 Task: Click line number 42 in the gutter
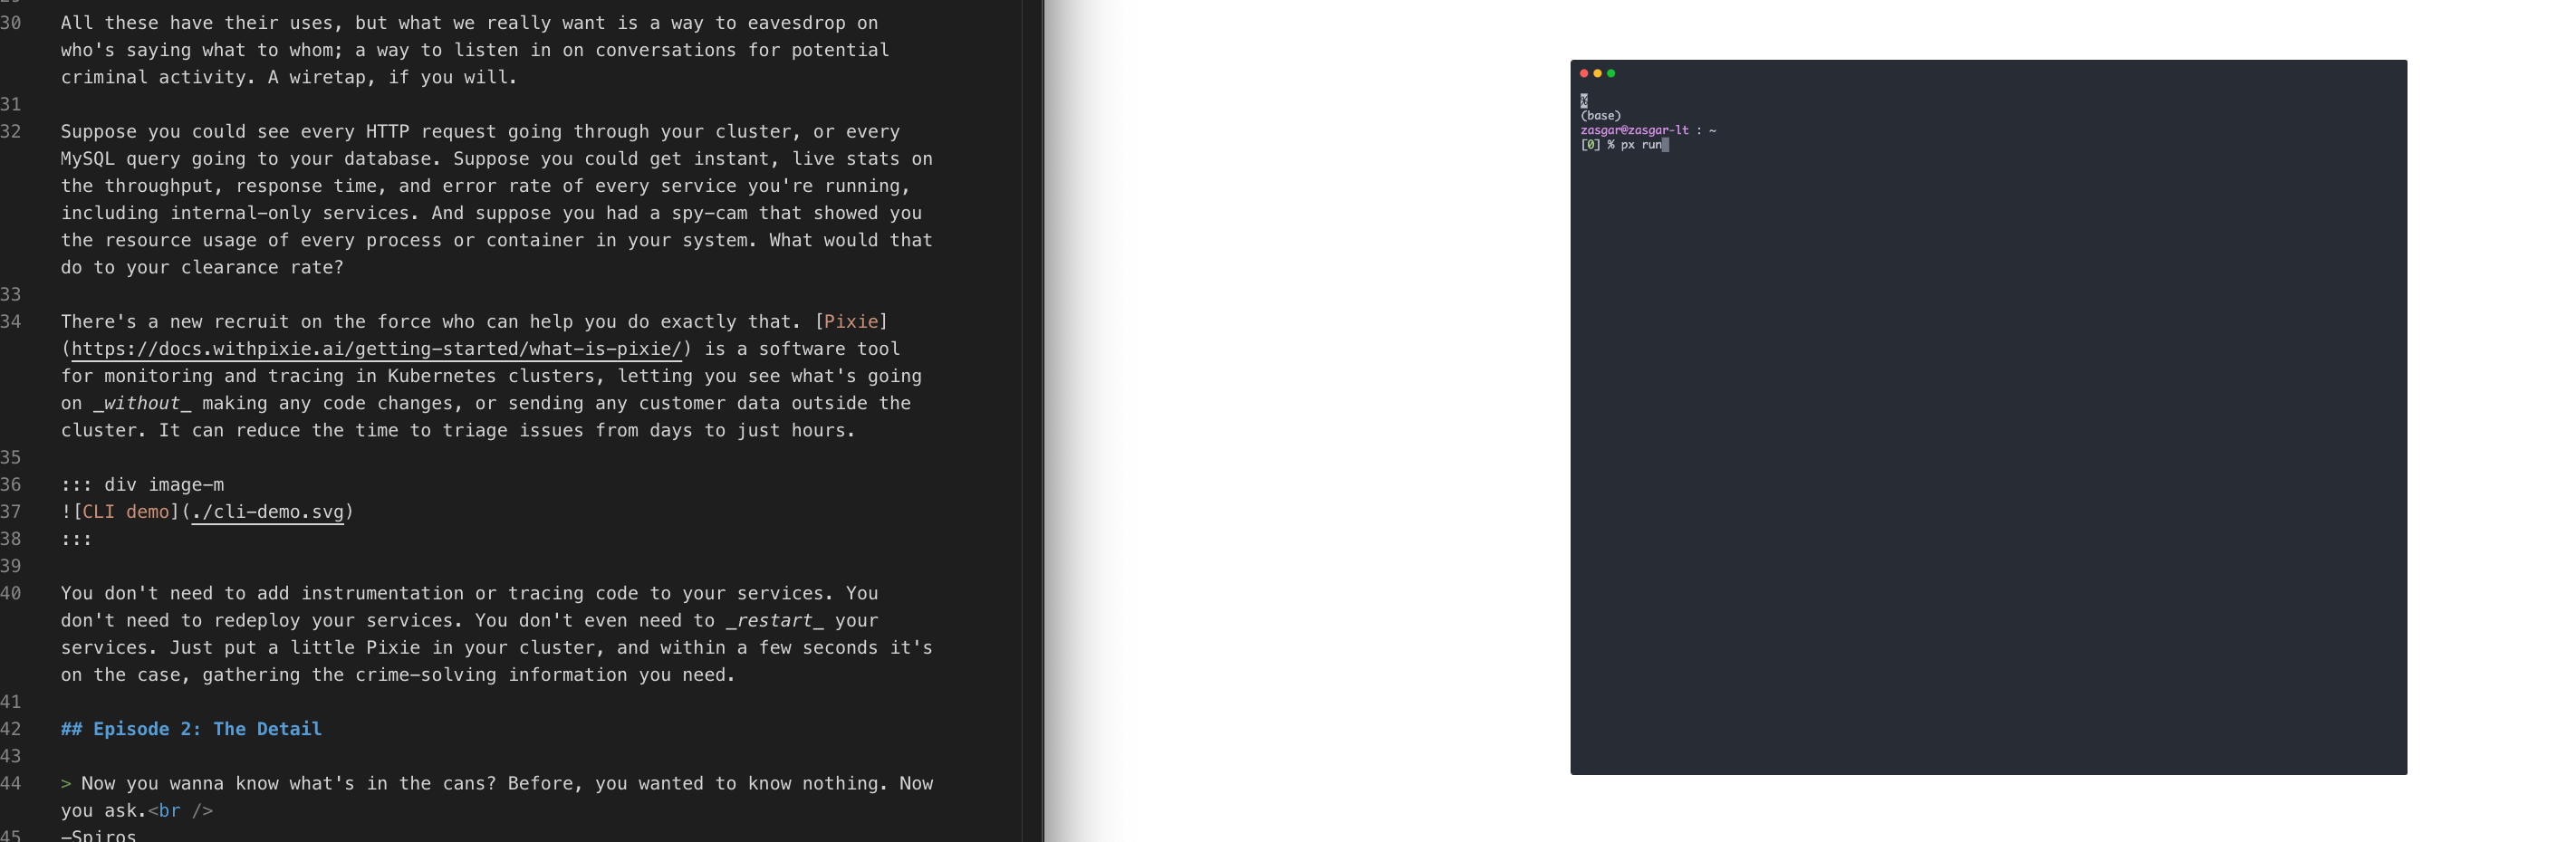coord(11,729)
